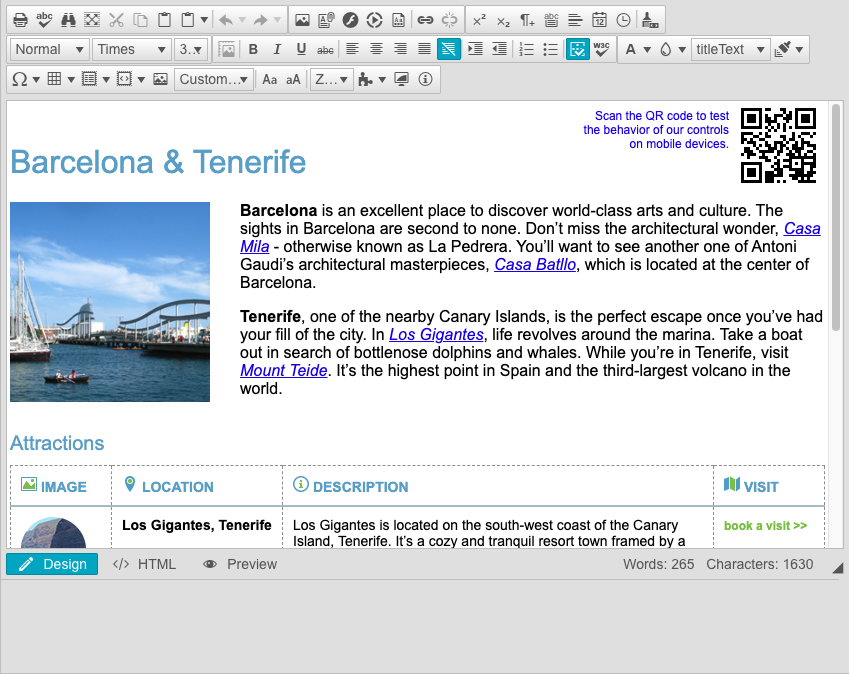
Task: Click the Select All icon
Action: [x=92, y=21]
